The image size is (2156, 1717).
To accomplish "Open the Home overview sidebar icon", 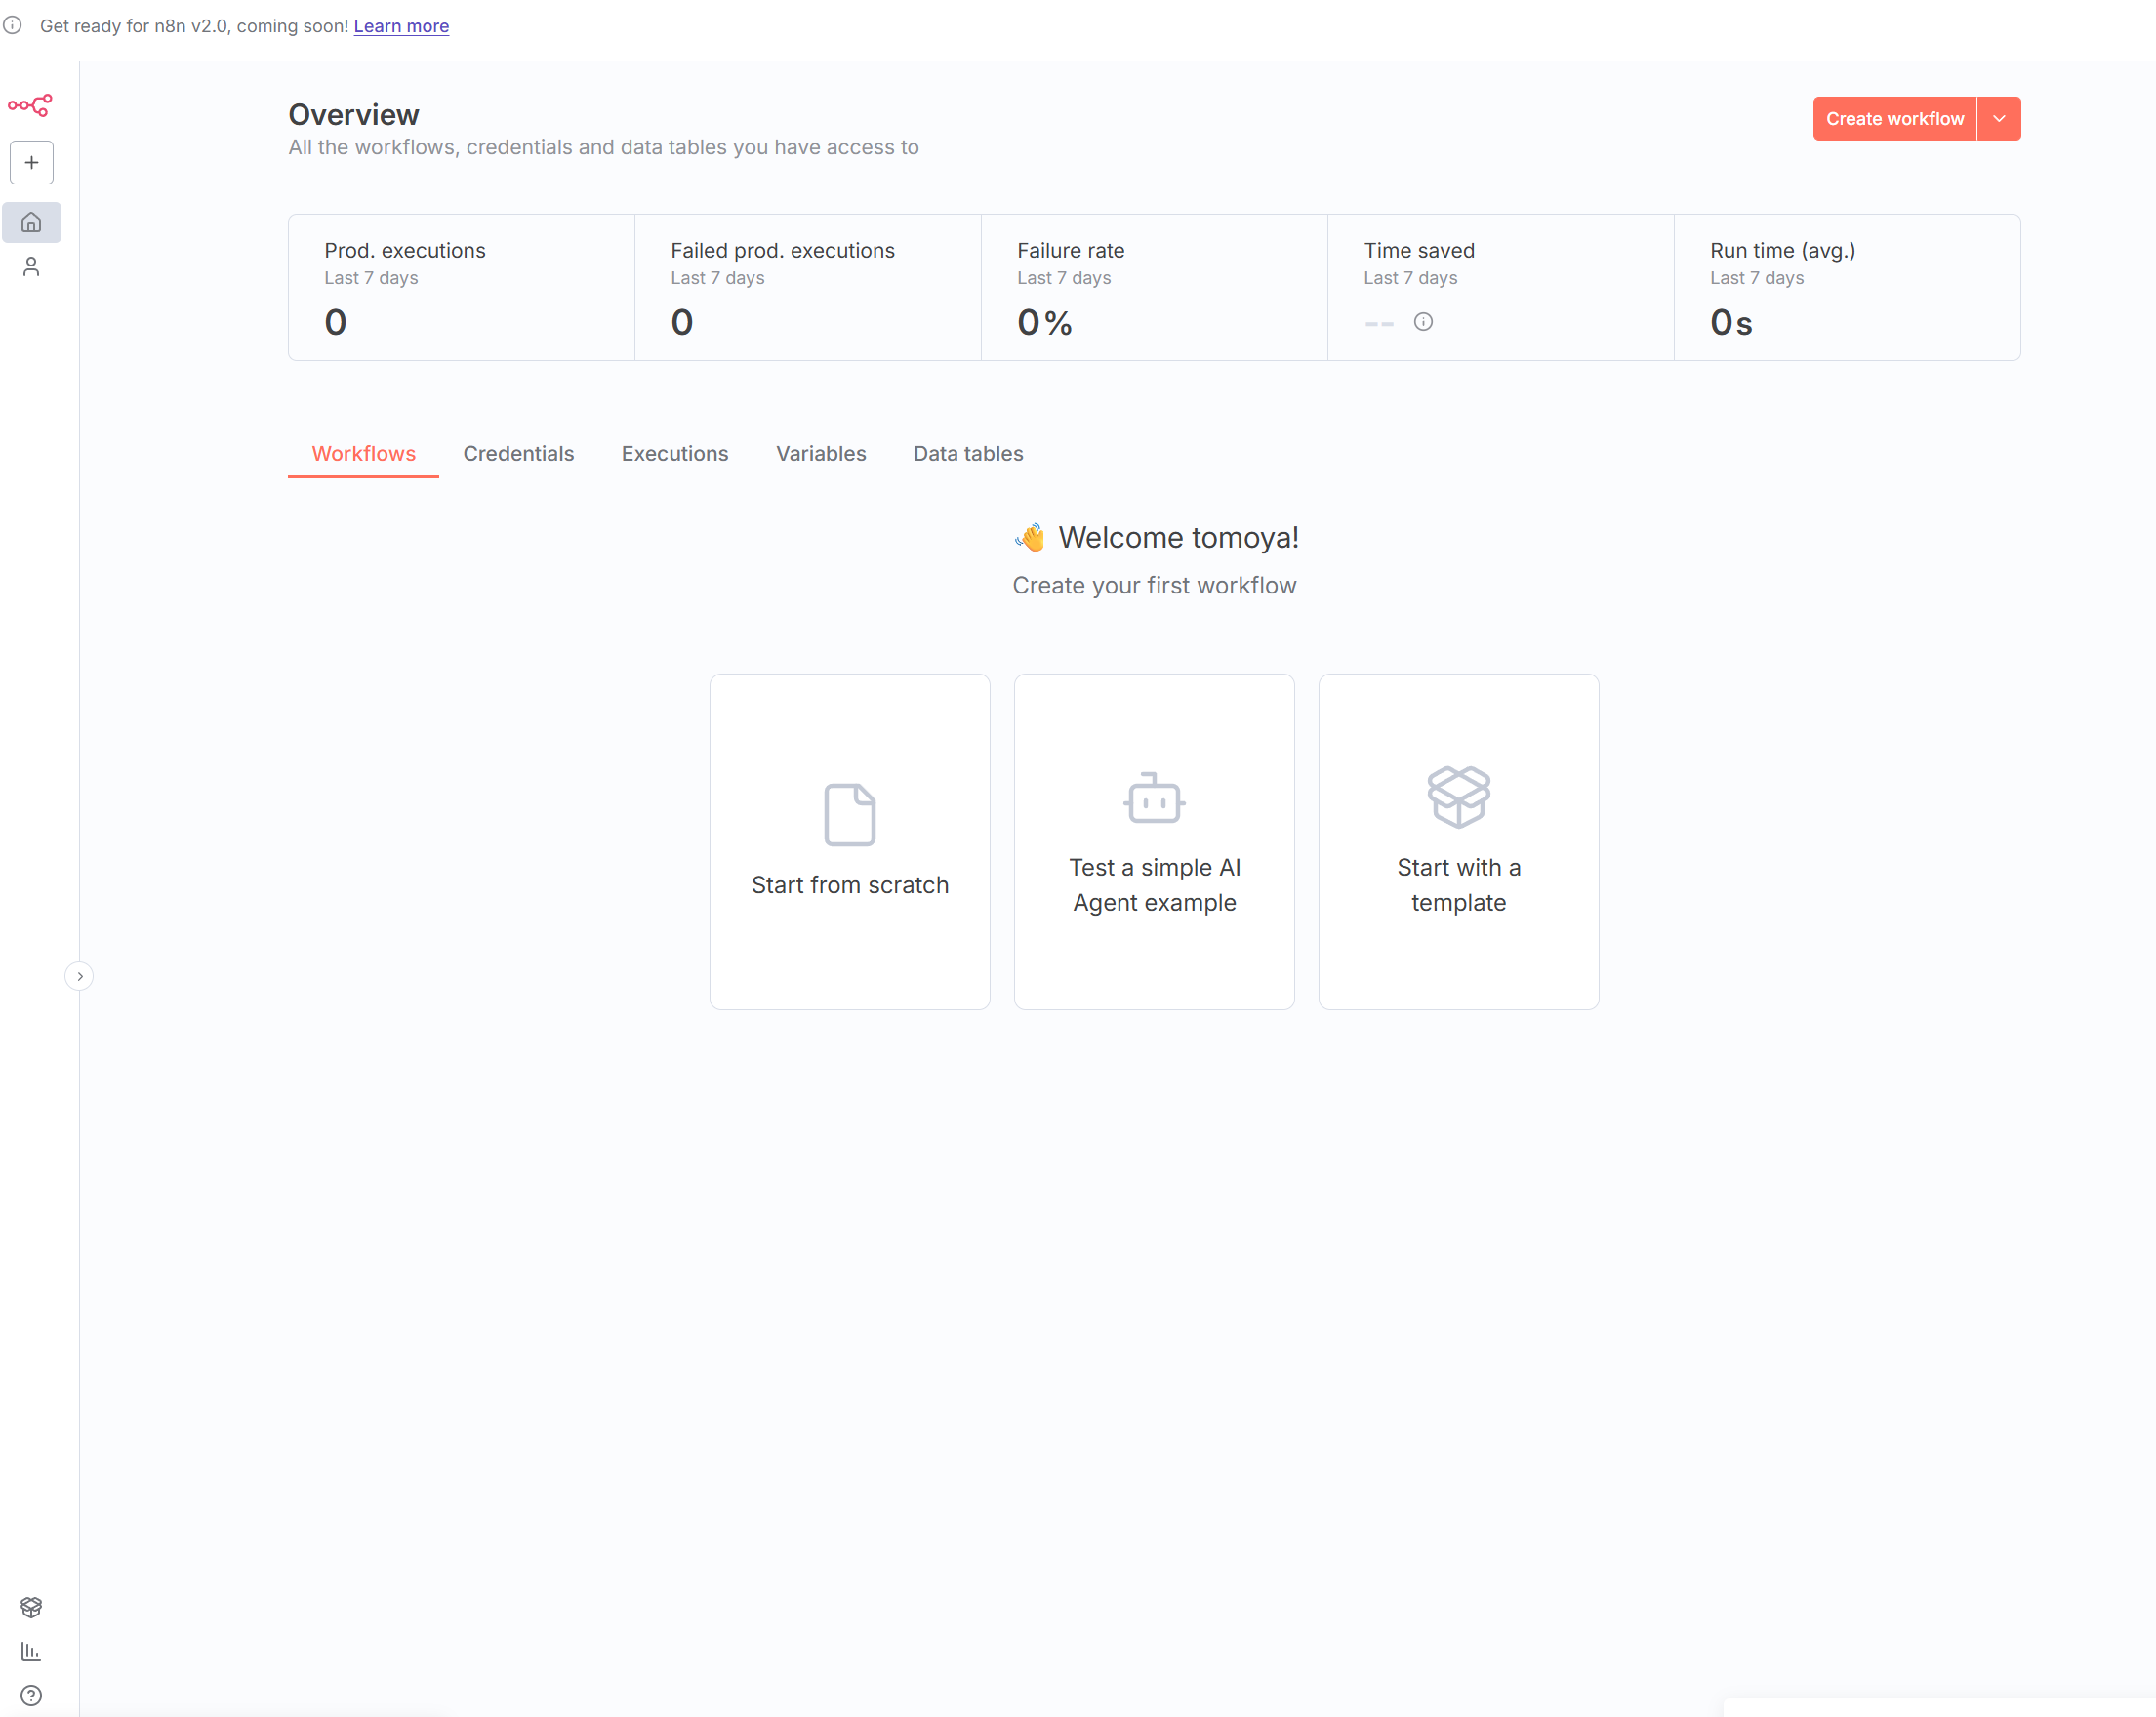I will click(x=32, y=222).
